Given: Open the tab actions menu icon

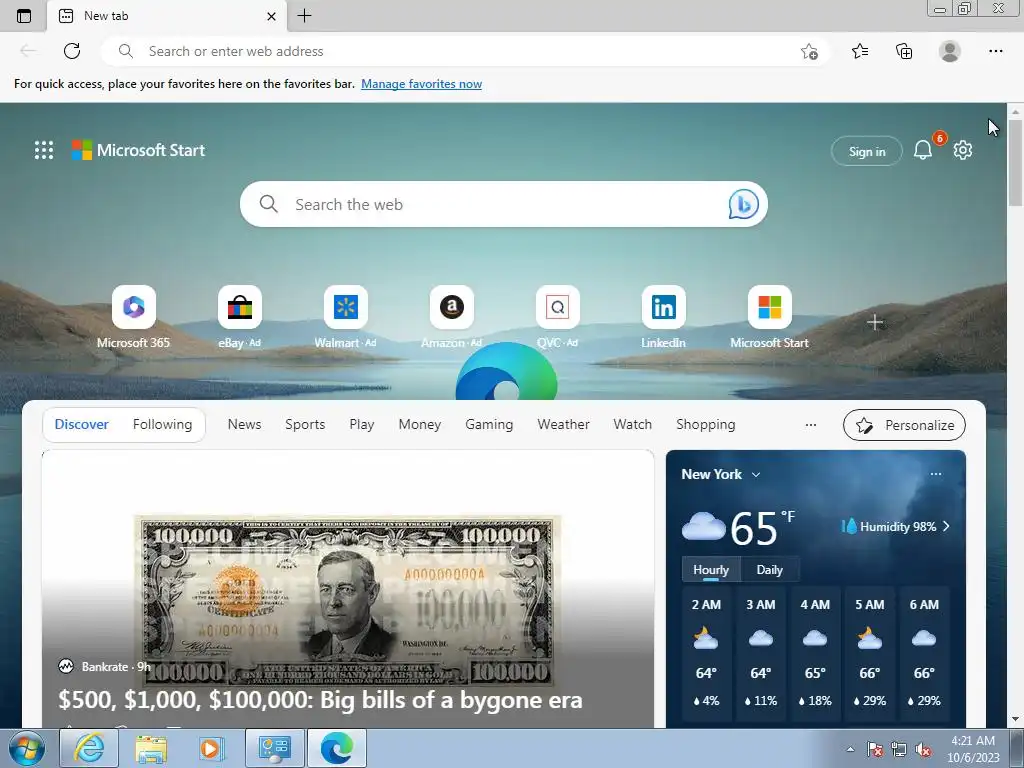Looking at the screenshot, I should [24, 16].
